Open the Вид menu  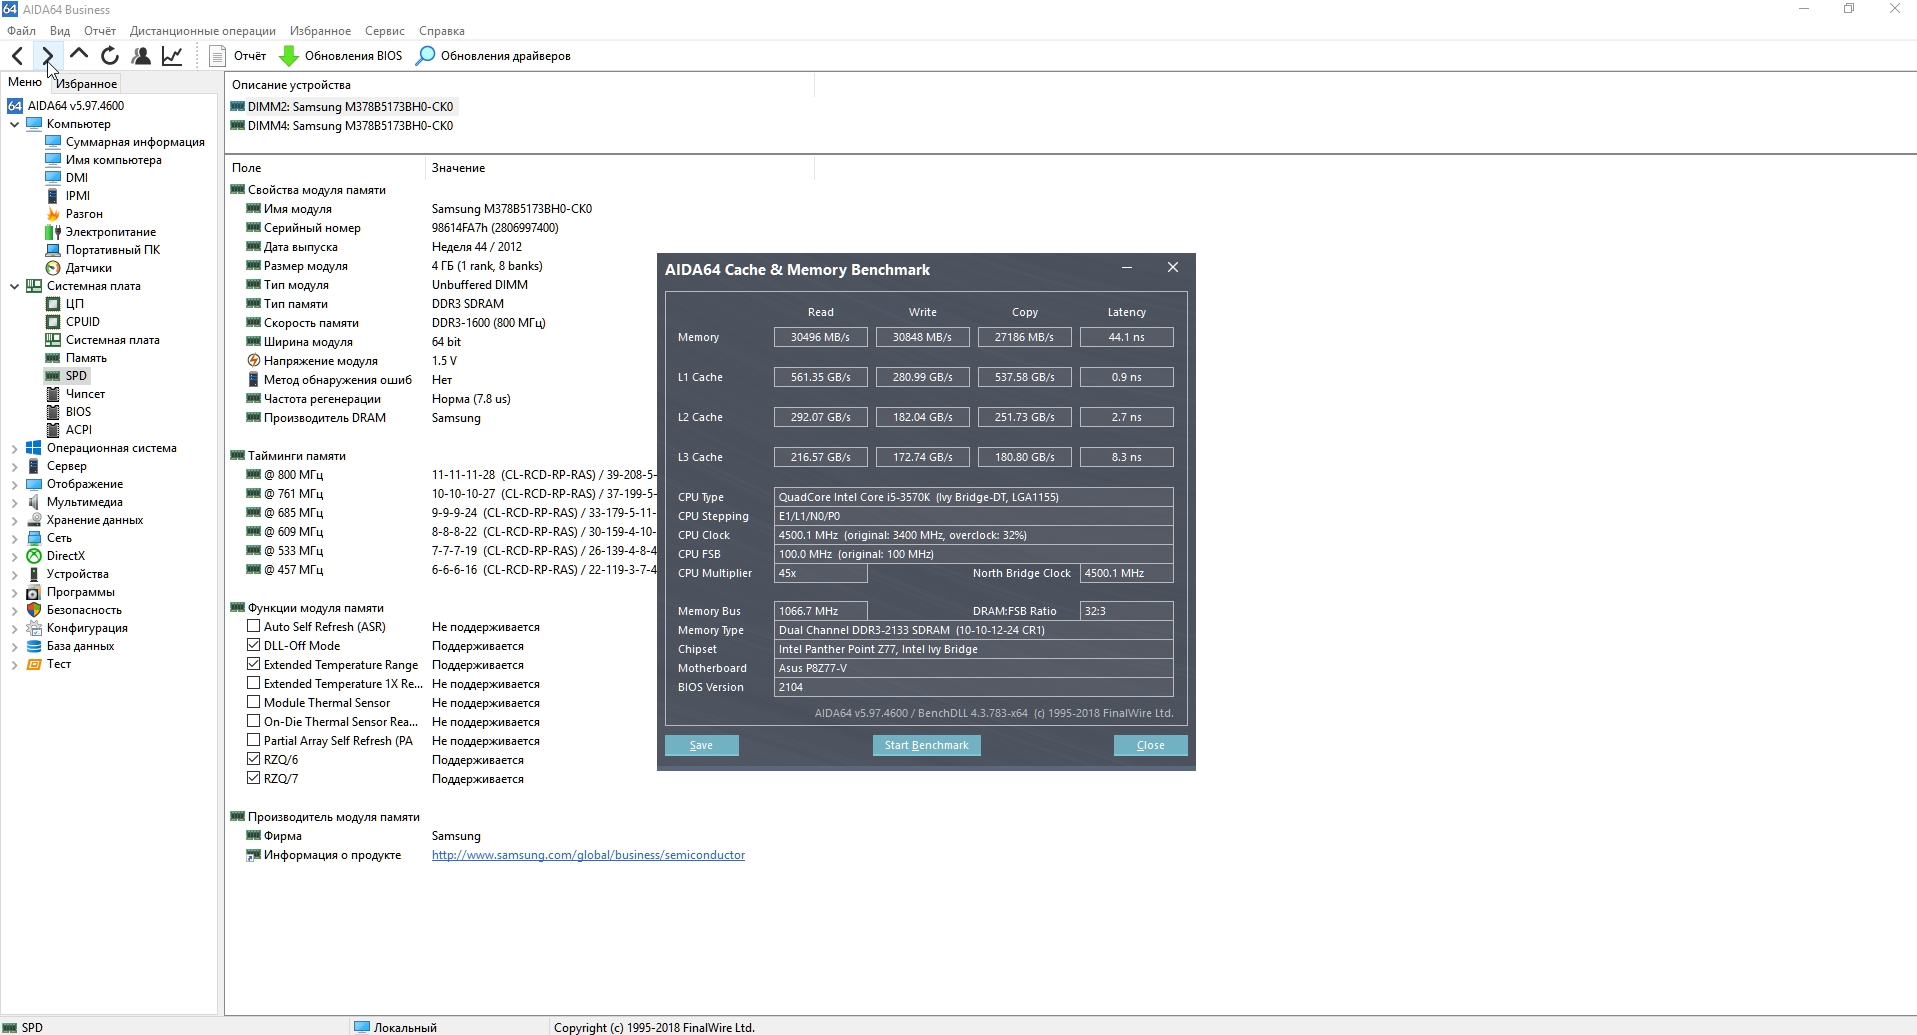point(60,31)
